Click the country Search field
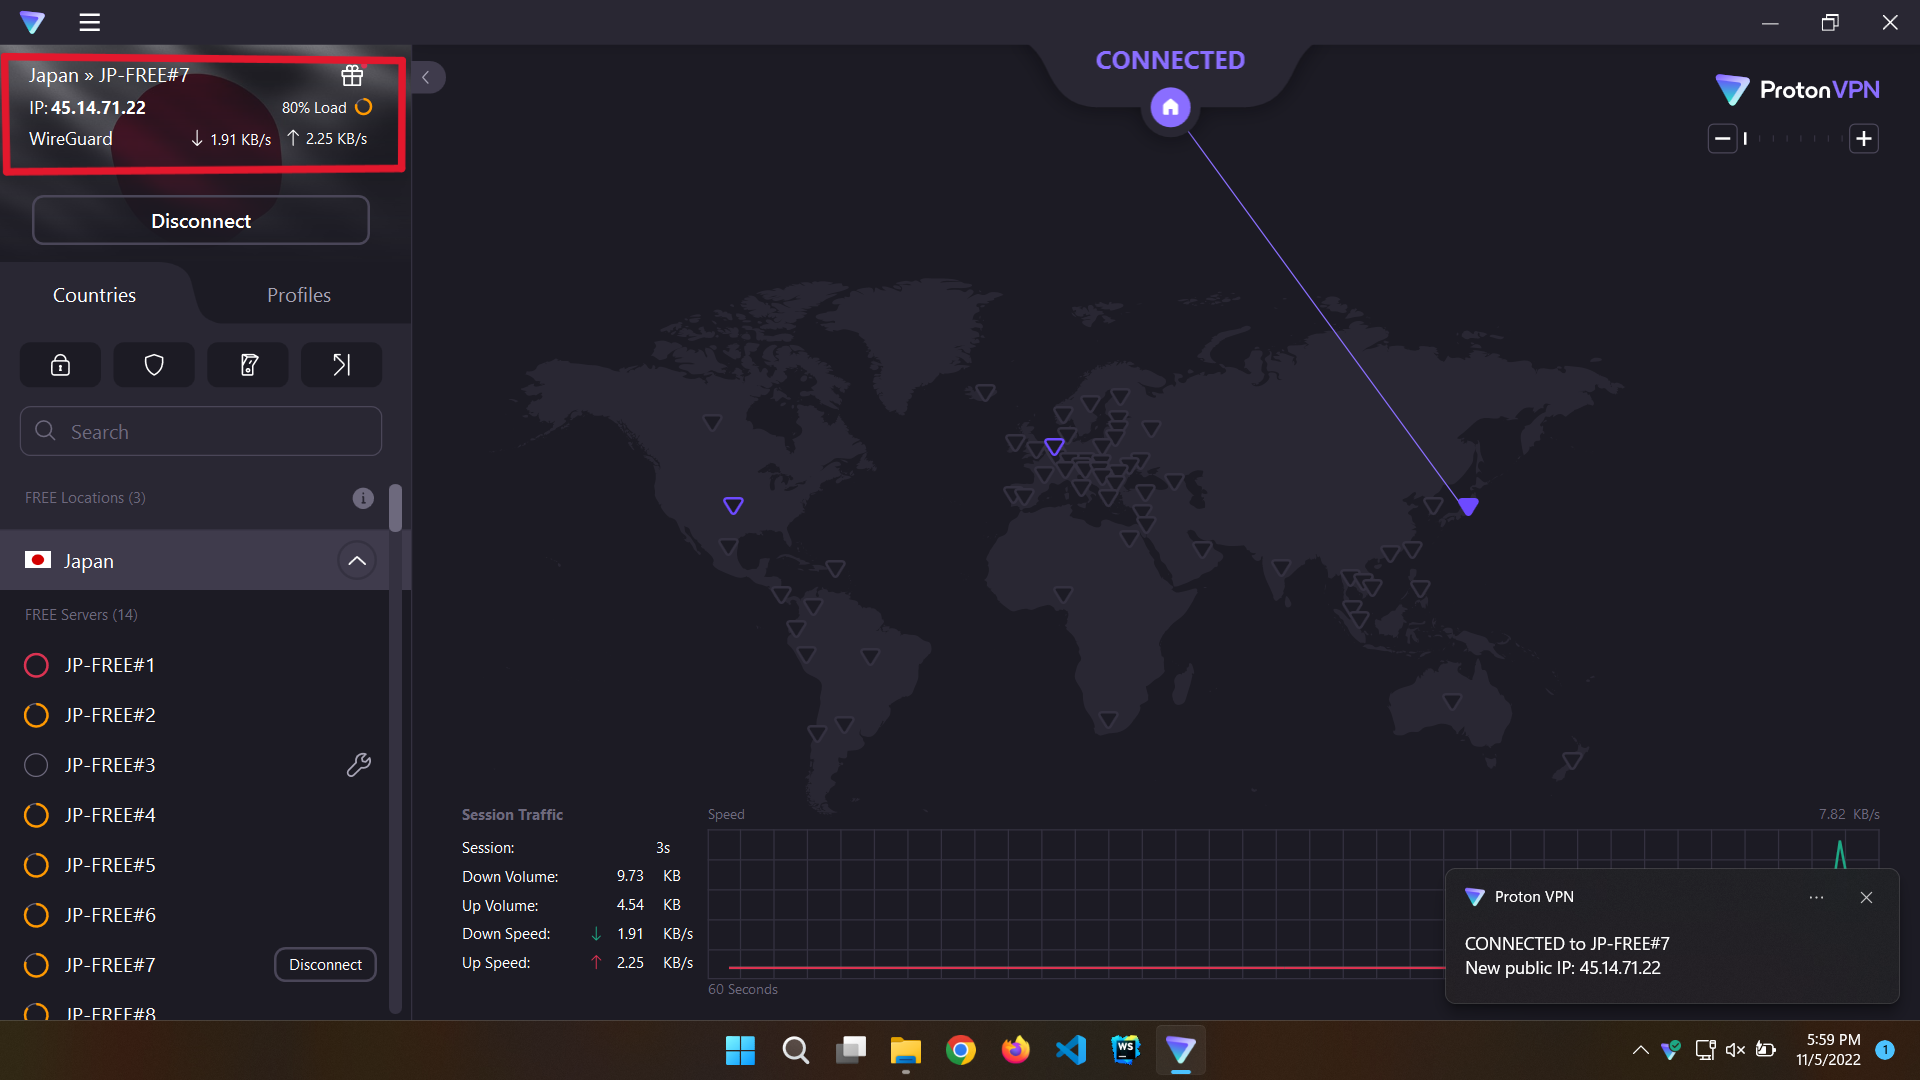 [200, 432]
